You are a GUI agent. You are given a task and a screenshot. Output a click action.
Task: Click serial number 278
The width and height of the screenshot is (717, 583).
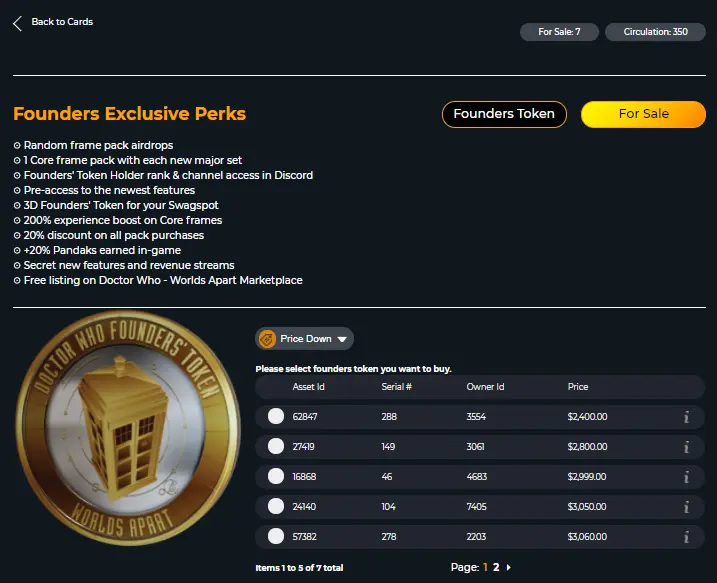389,537
